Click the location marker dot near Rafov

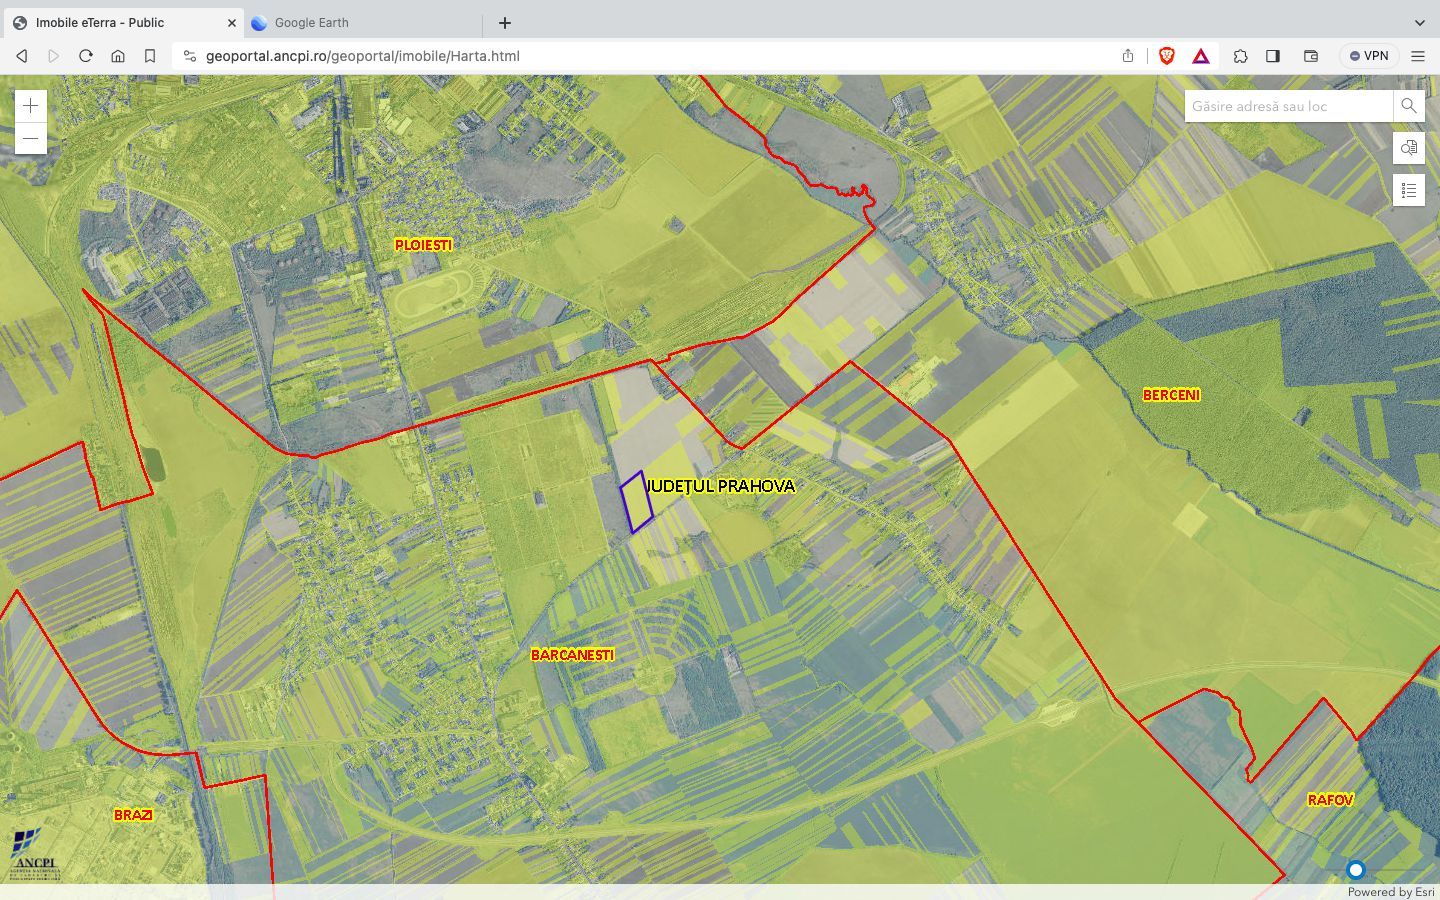pos(1356,870)
